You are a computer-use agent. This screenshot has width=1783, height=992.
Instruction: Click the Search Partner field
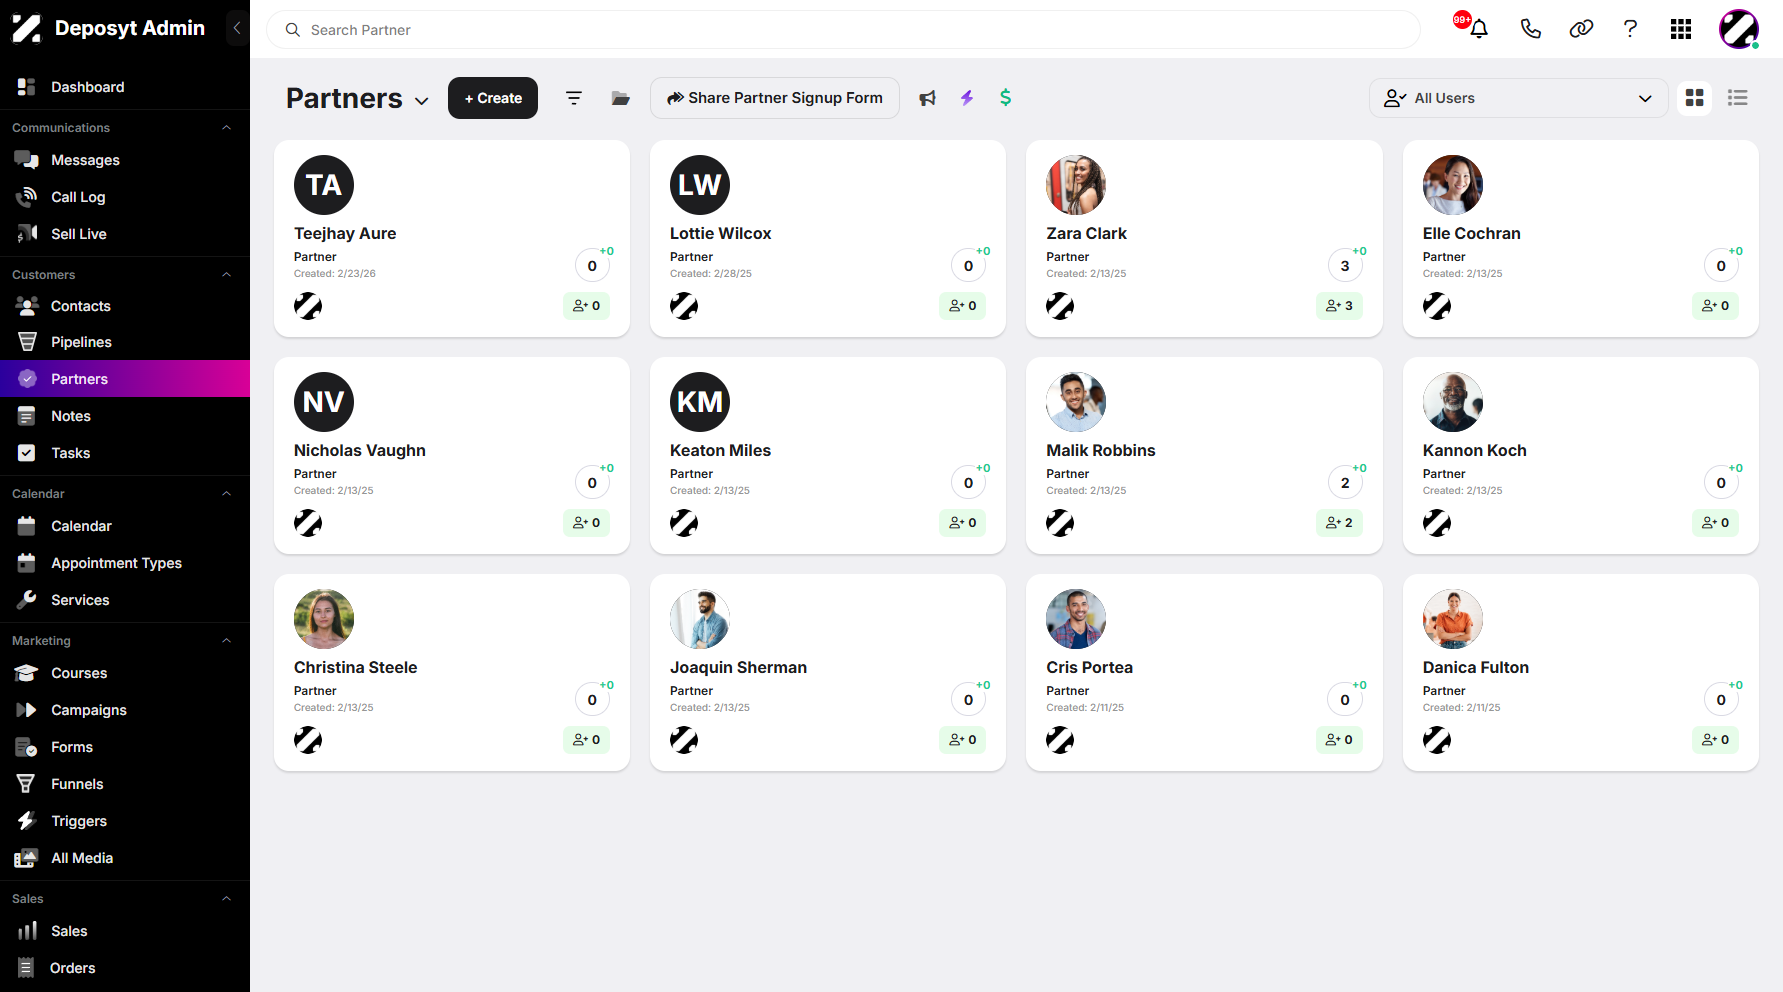coord(843,30)
